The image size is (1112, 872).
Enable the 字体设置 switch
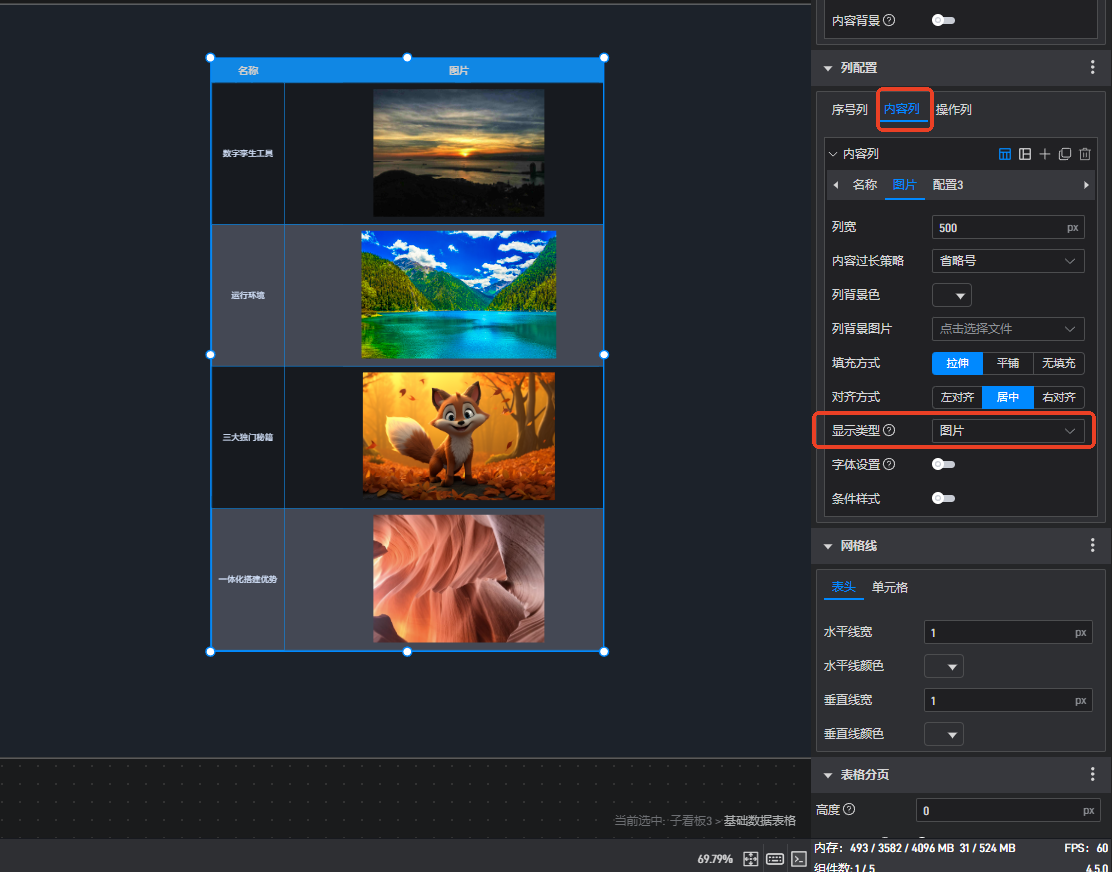point(943,464)
